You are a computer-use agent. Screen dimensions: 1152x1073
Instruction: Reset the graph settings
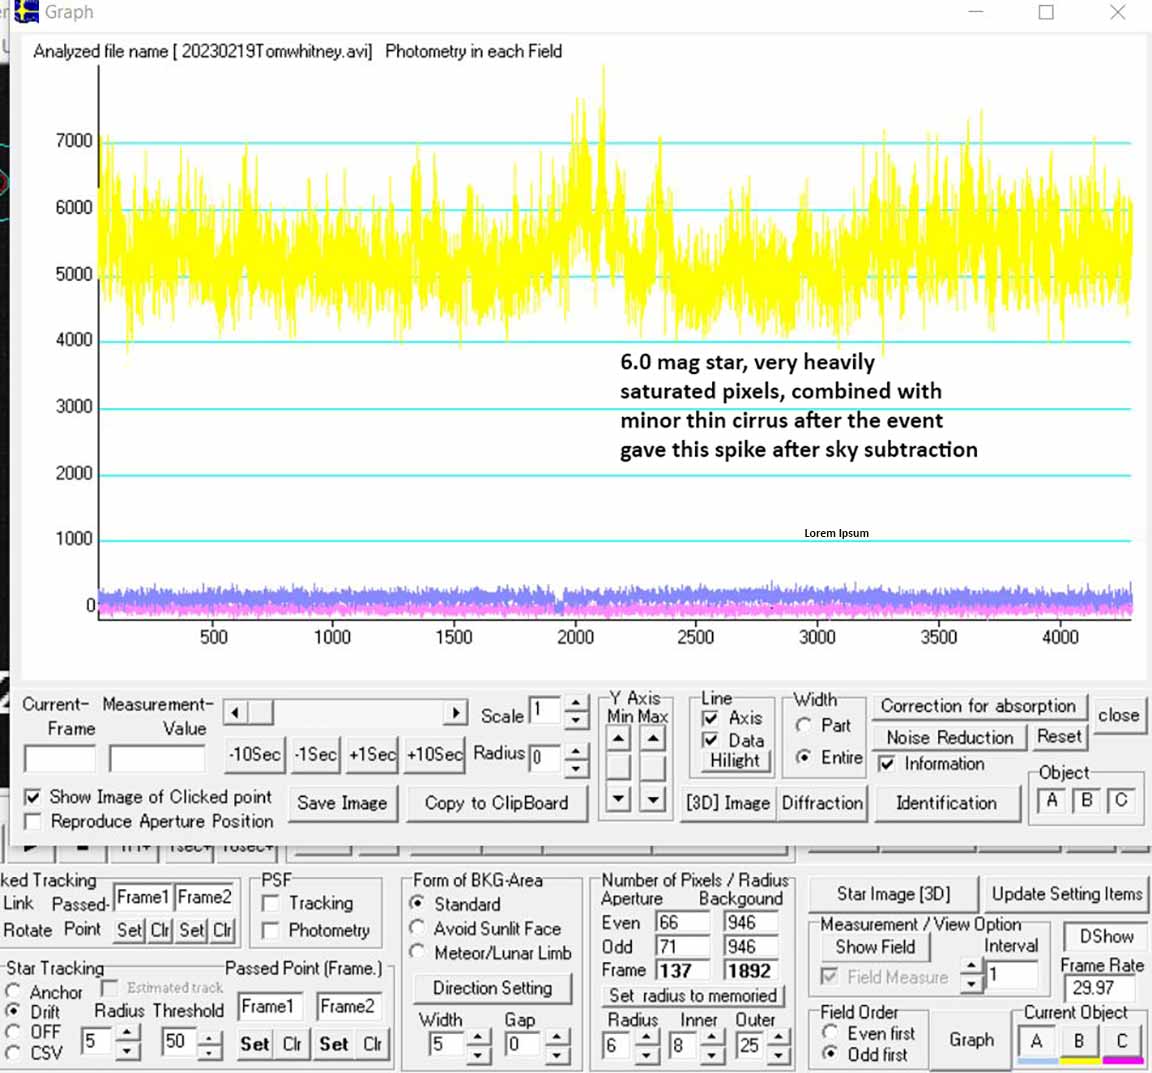(x=1059, y=736)
